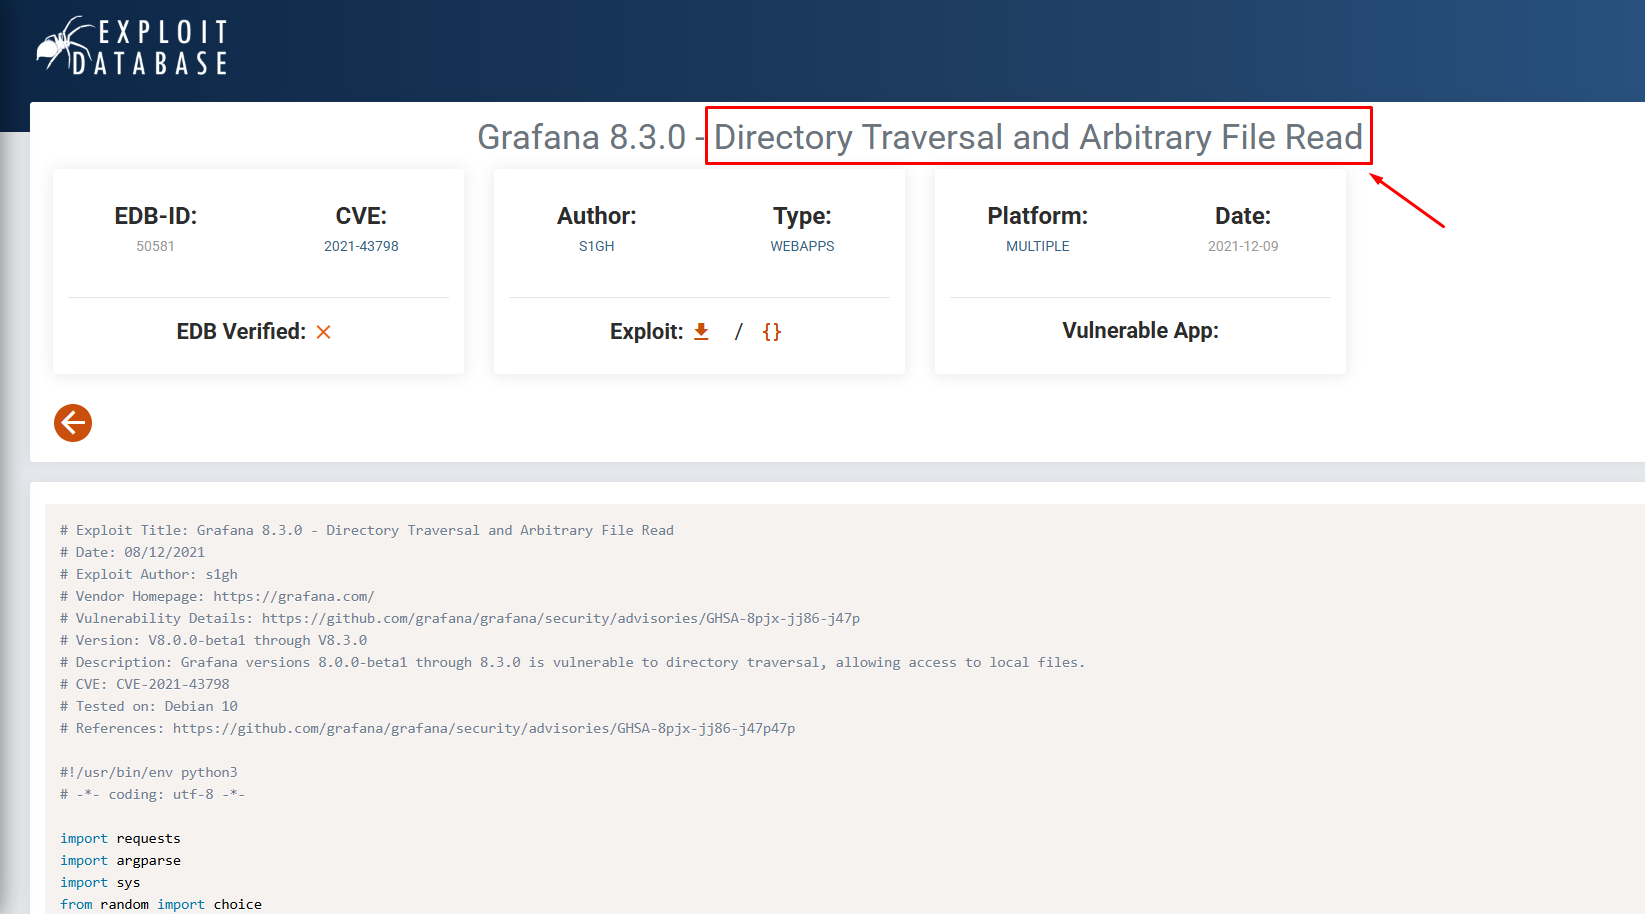
Task: Open the Exploit Database spider logo
Action: pos(133,46)
